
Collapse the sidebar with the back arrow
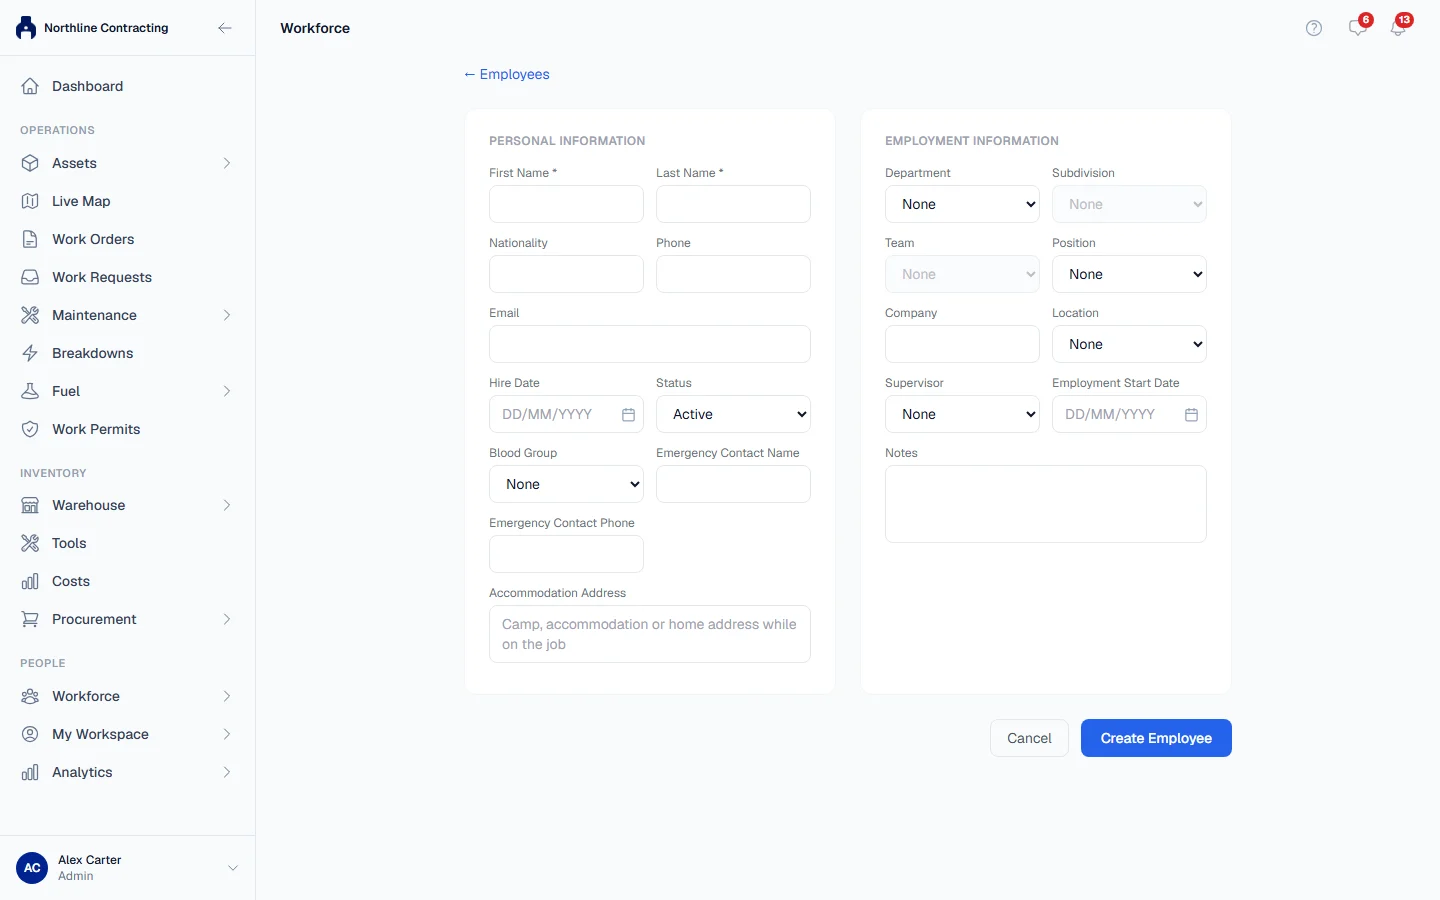[x=225, y=28]
